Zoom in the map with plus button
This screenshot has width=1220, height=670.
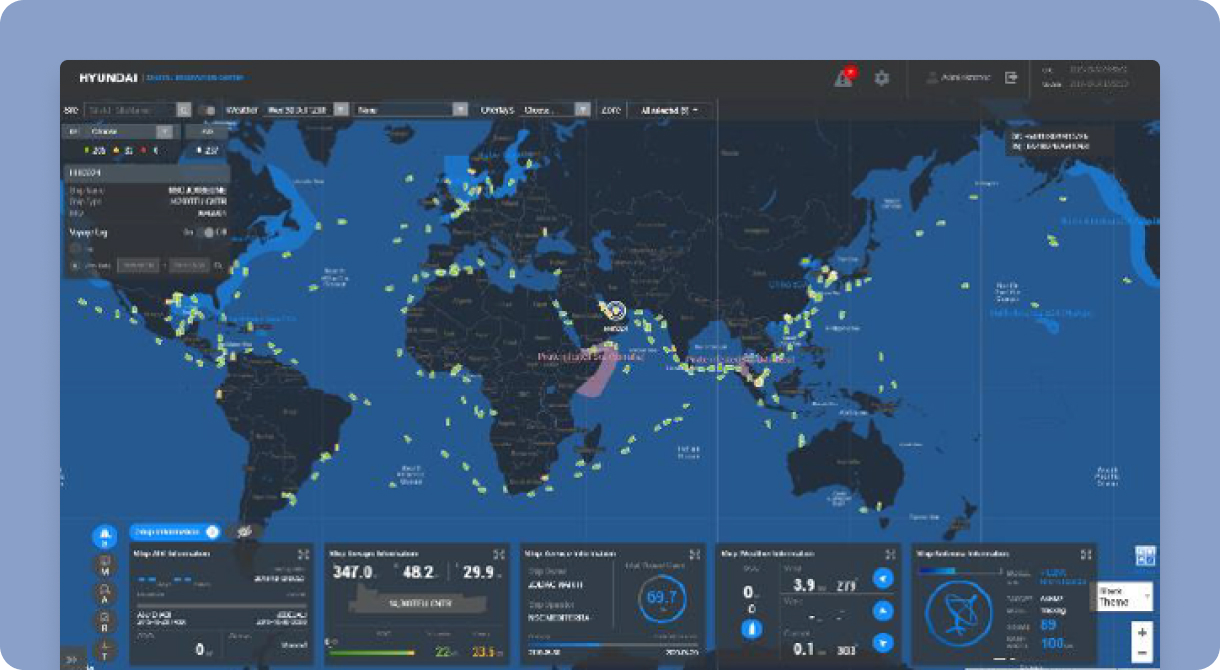pyautogui.click(x=1143, y=632)
